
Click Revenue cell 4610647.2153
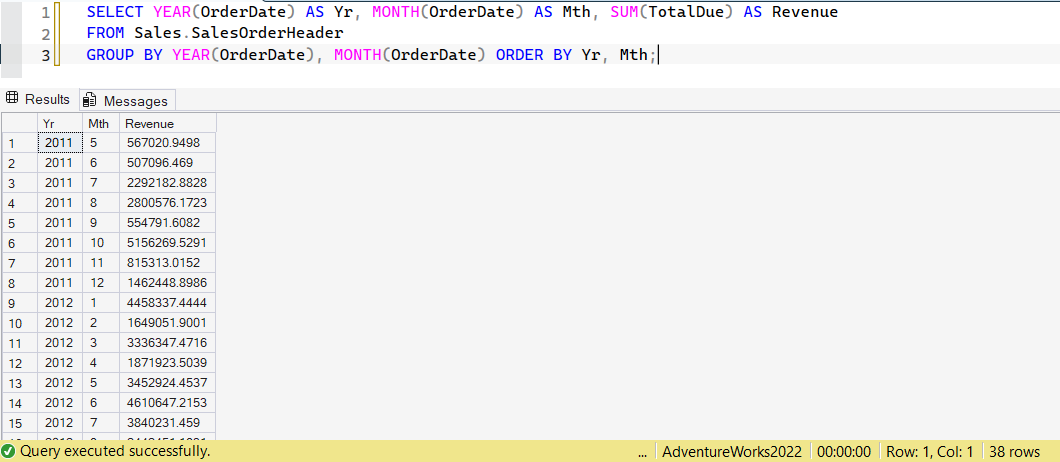[x=168, y=402]
